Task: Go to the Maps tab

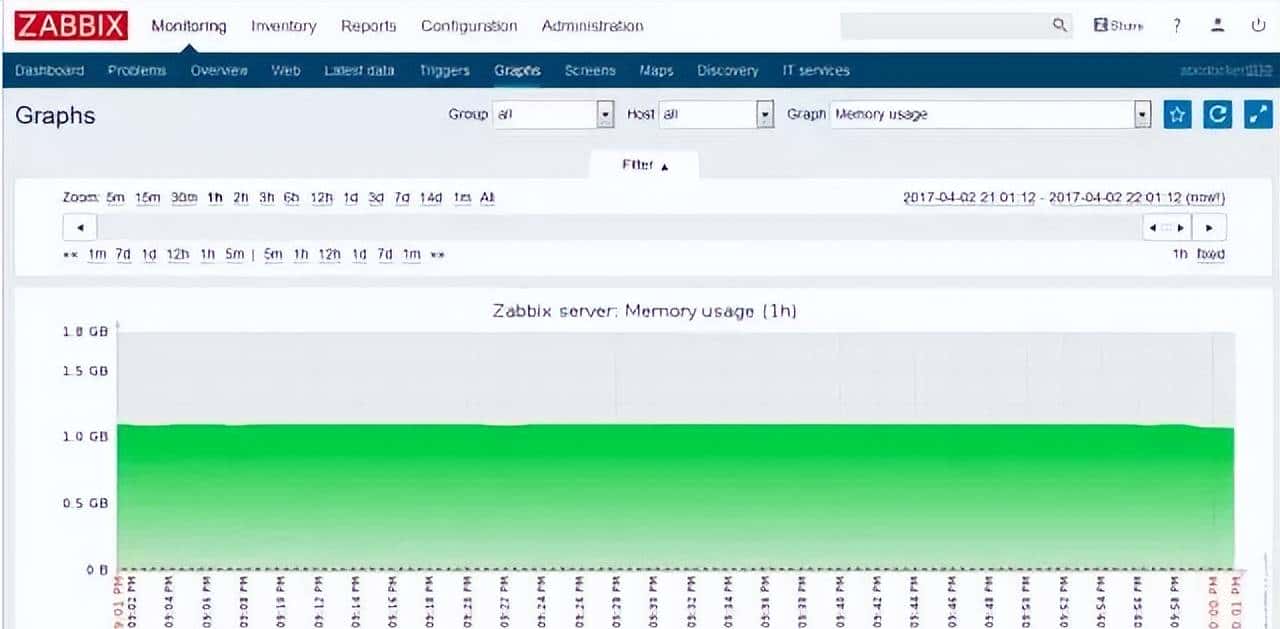Action: tap(656, 70)
